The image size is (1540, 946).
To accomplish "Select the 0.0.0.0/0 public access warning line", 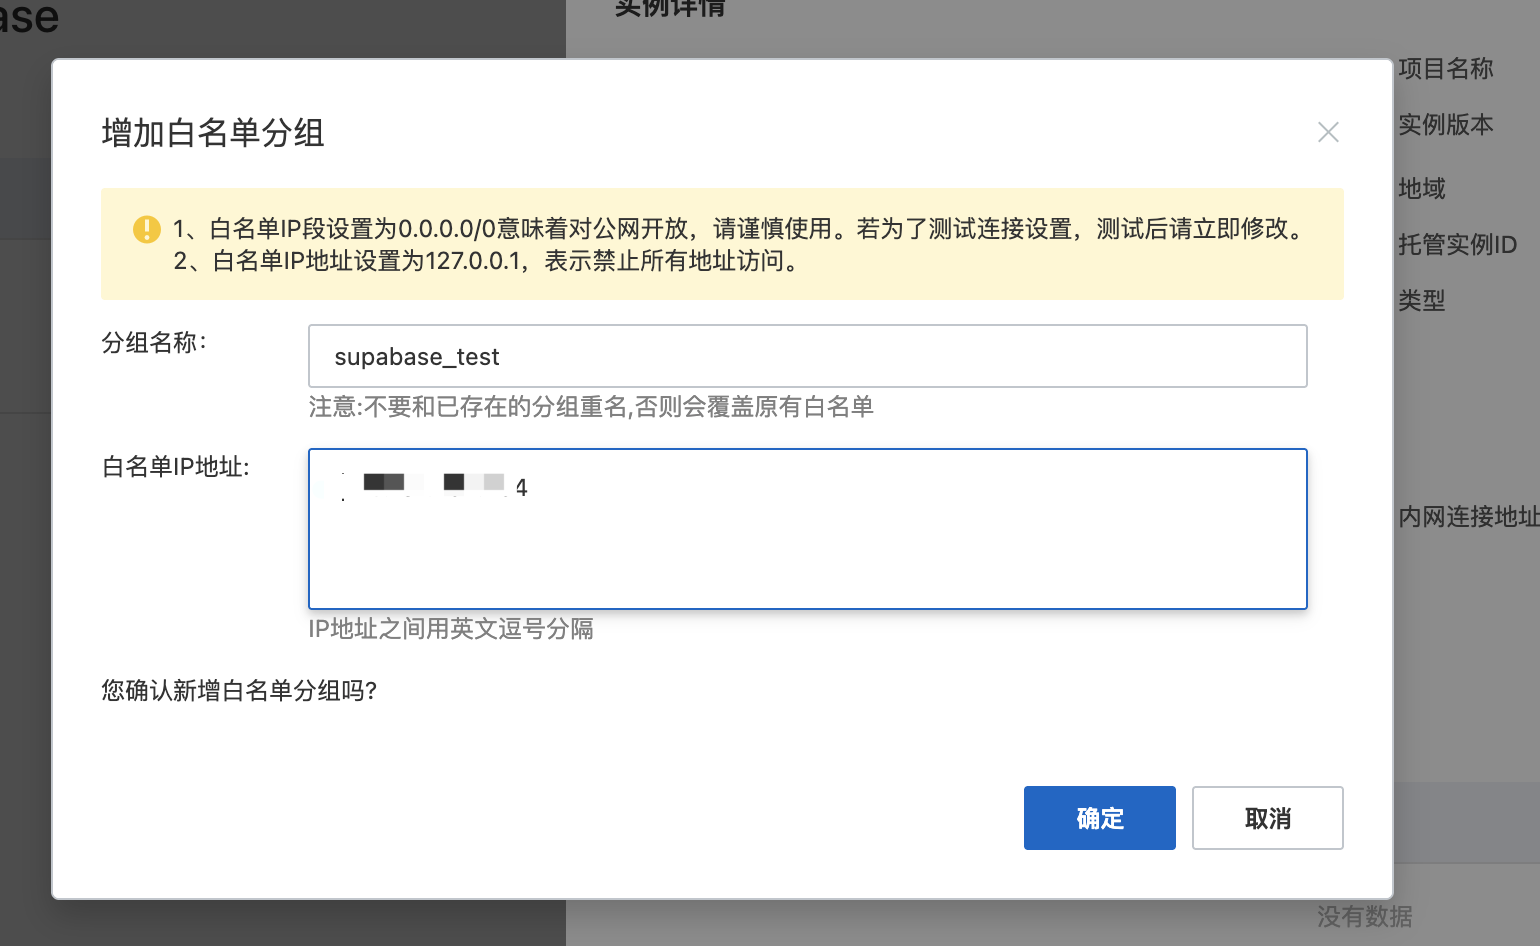I will coord(741,229).
